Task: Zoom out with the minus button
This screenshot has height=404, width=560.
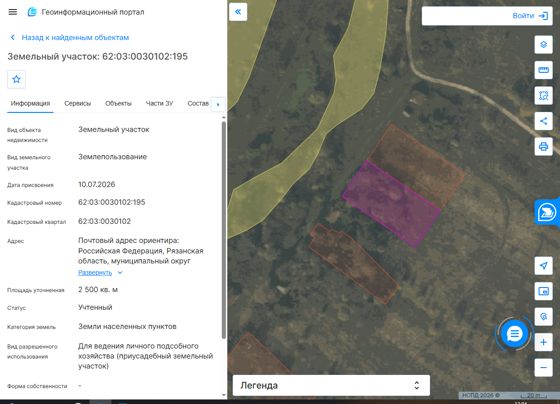Action: pos(543,368)
